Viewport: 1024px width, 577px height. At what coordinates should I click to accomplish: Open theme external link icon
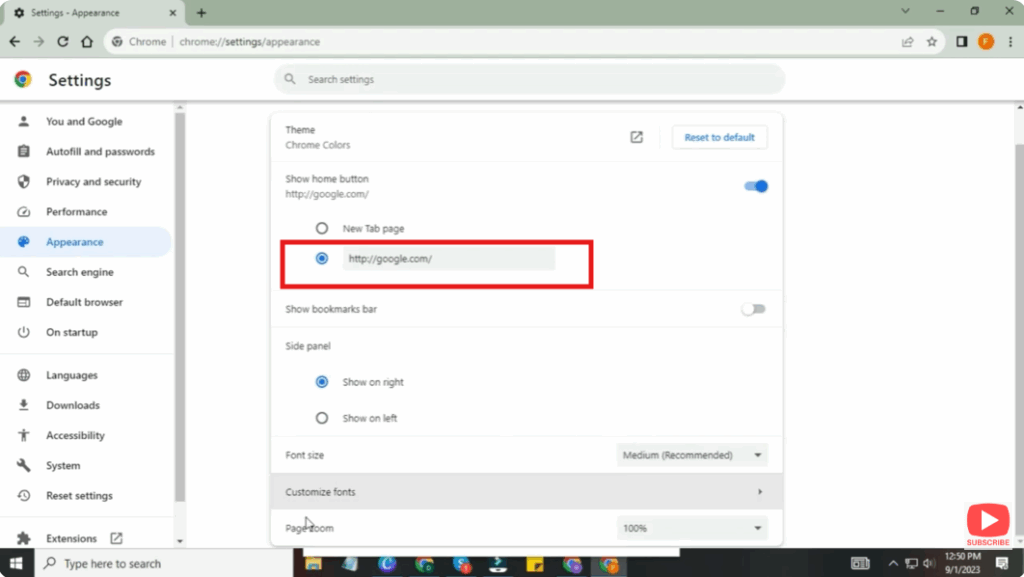[636, 137]
